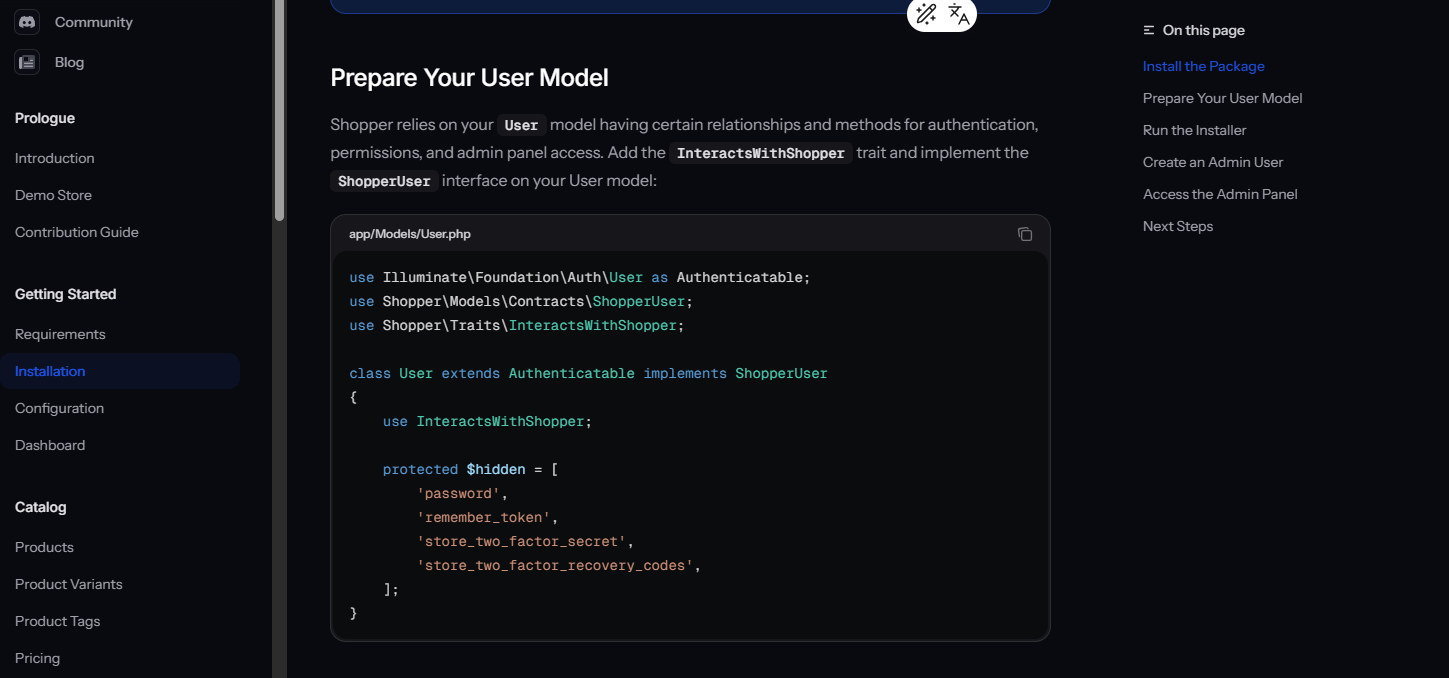1449x678 pixels.
Task: Click the On this page list icon
Action: [1149, 31]
